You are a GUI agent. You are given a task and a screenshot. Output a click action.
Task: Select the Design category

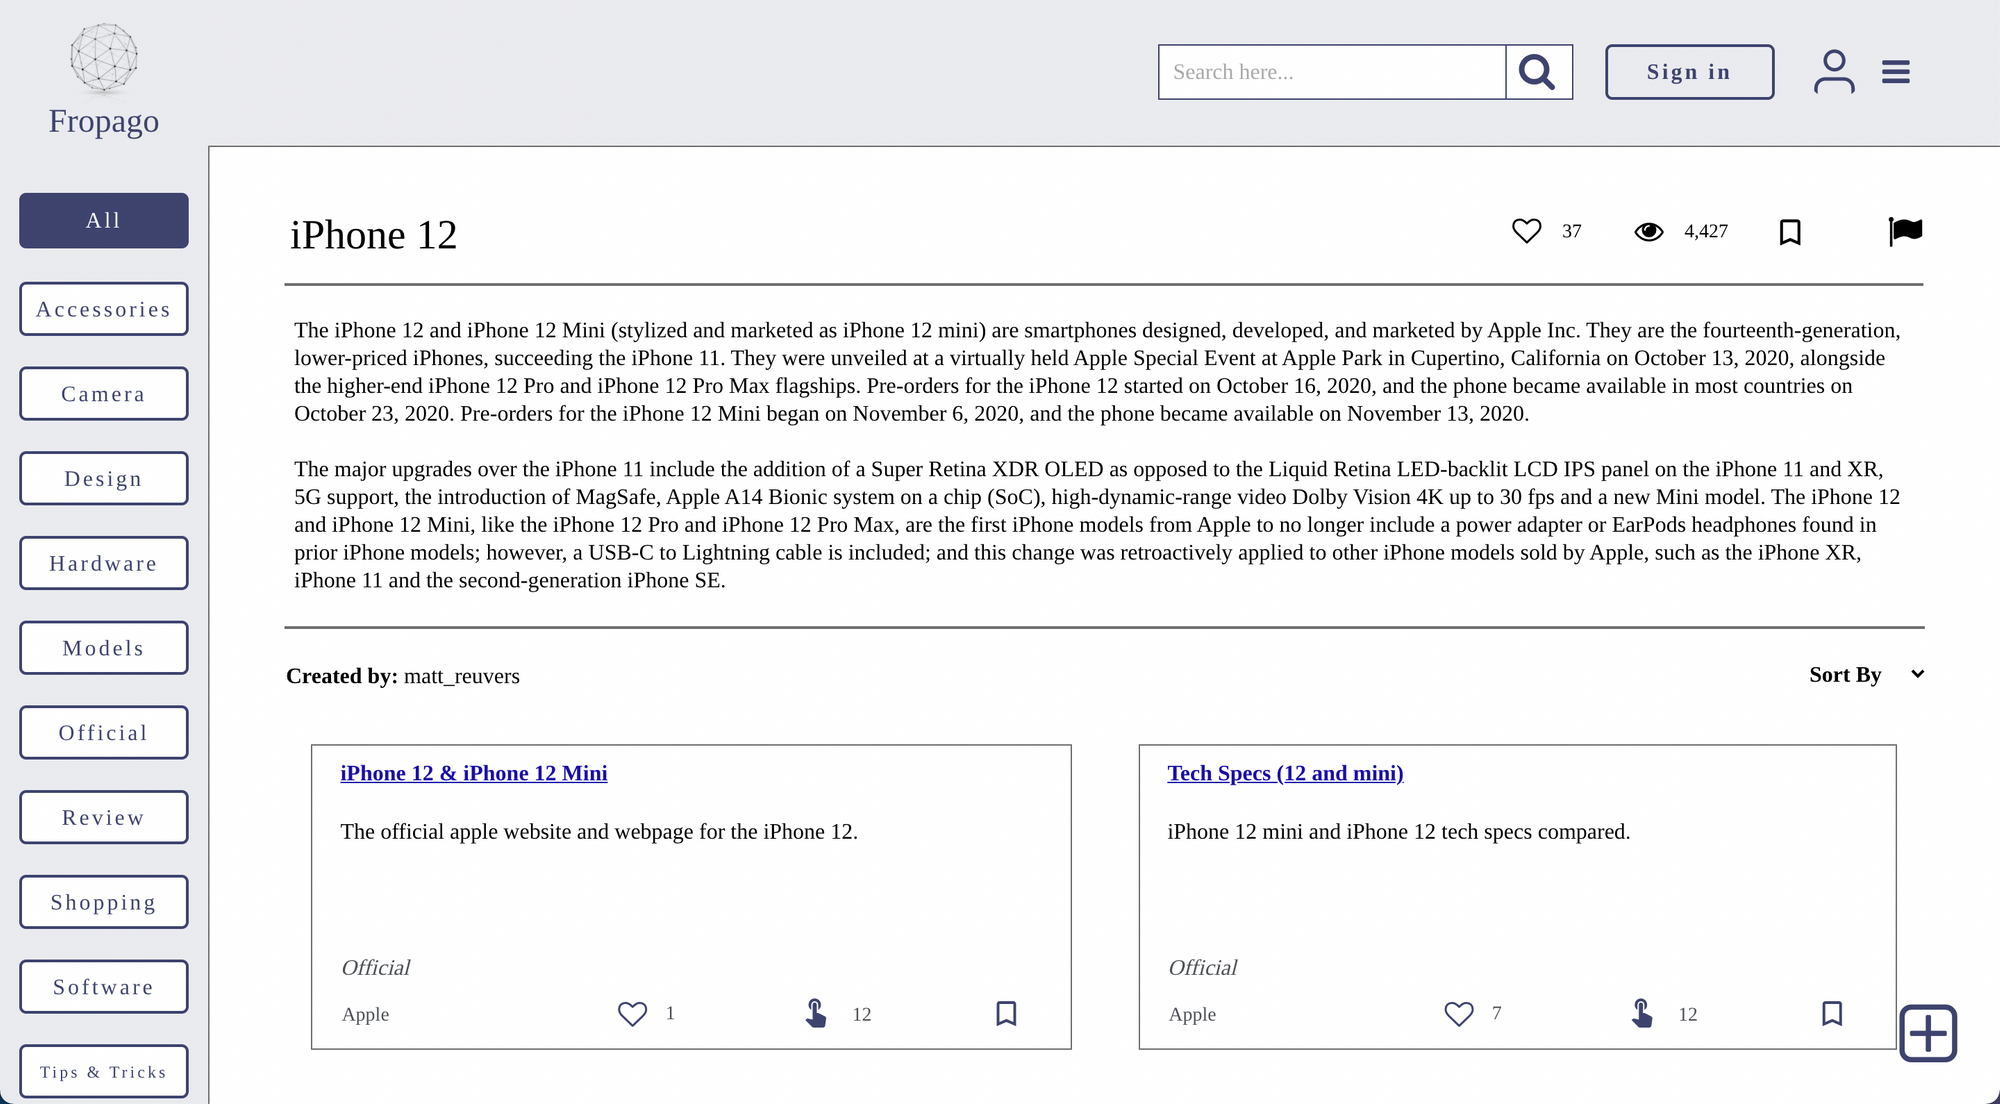pos(104,478)
